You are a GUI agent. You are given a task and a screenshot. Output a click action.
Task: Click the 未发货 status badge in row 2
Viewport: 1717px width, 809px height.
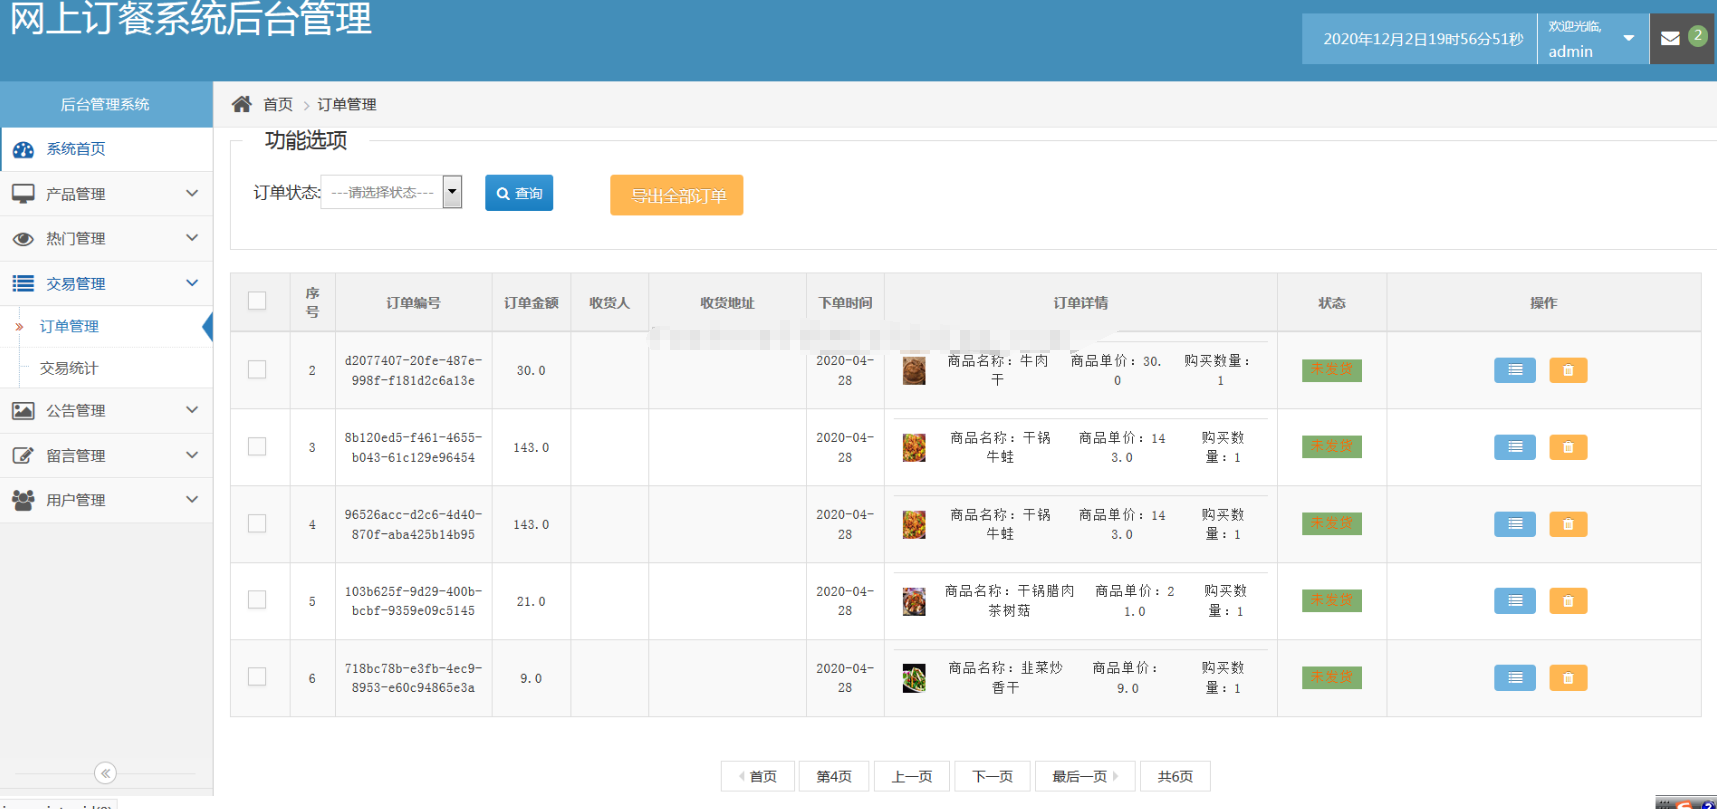(x=1332, y=370)
